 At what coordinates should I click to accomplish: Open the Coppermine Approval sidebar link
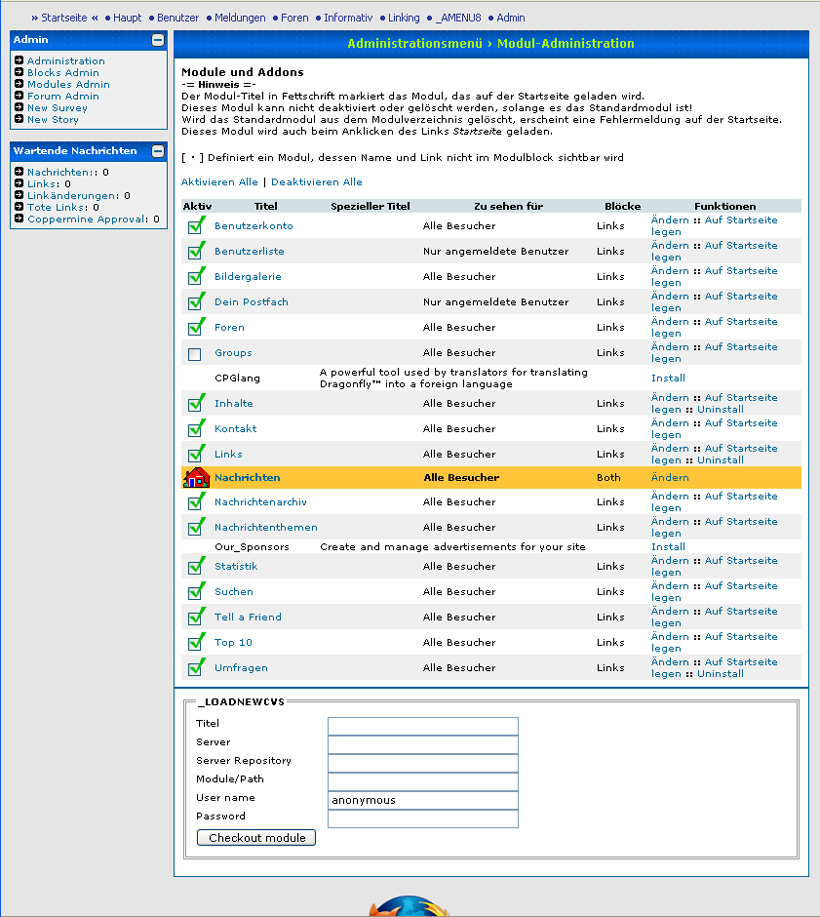(x=88, y=219)
